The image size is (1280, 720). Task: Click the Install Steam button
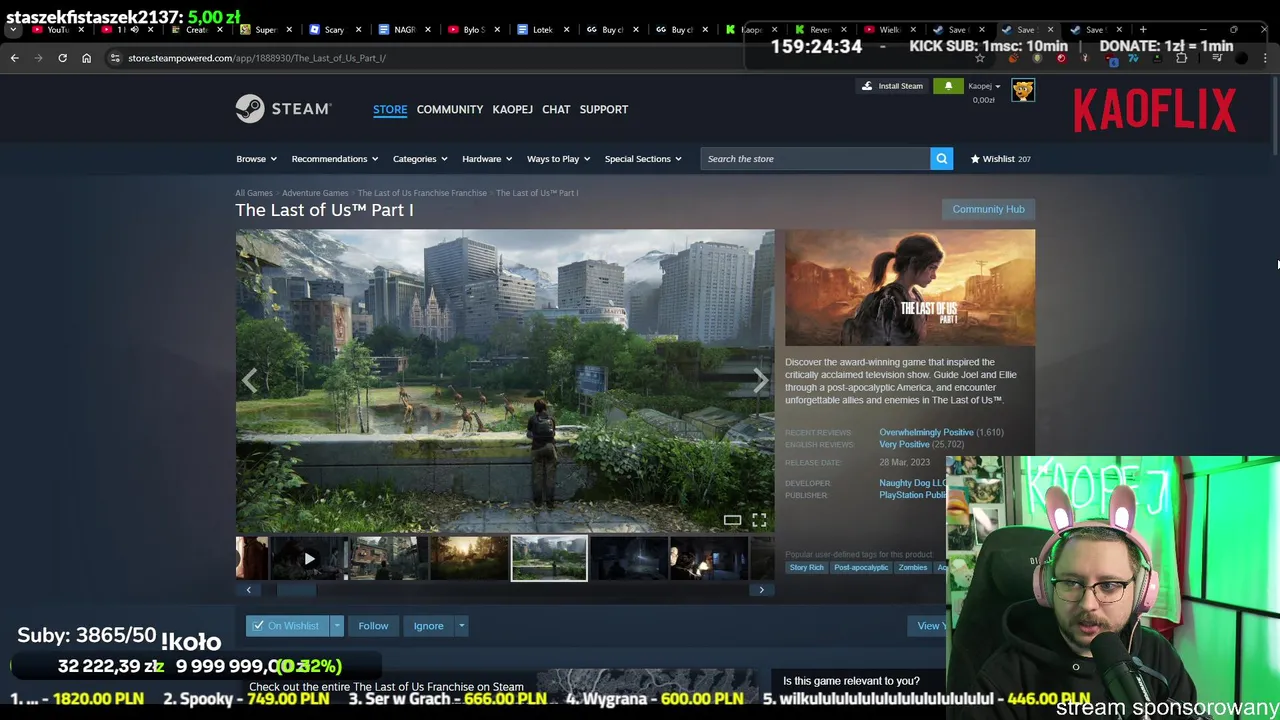(x=892, y=86)
